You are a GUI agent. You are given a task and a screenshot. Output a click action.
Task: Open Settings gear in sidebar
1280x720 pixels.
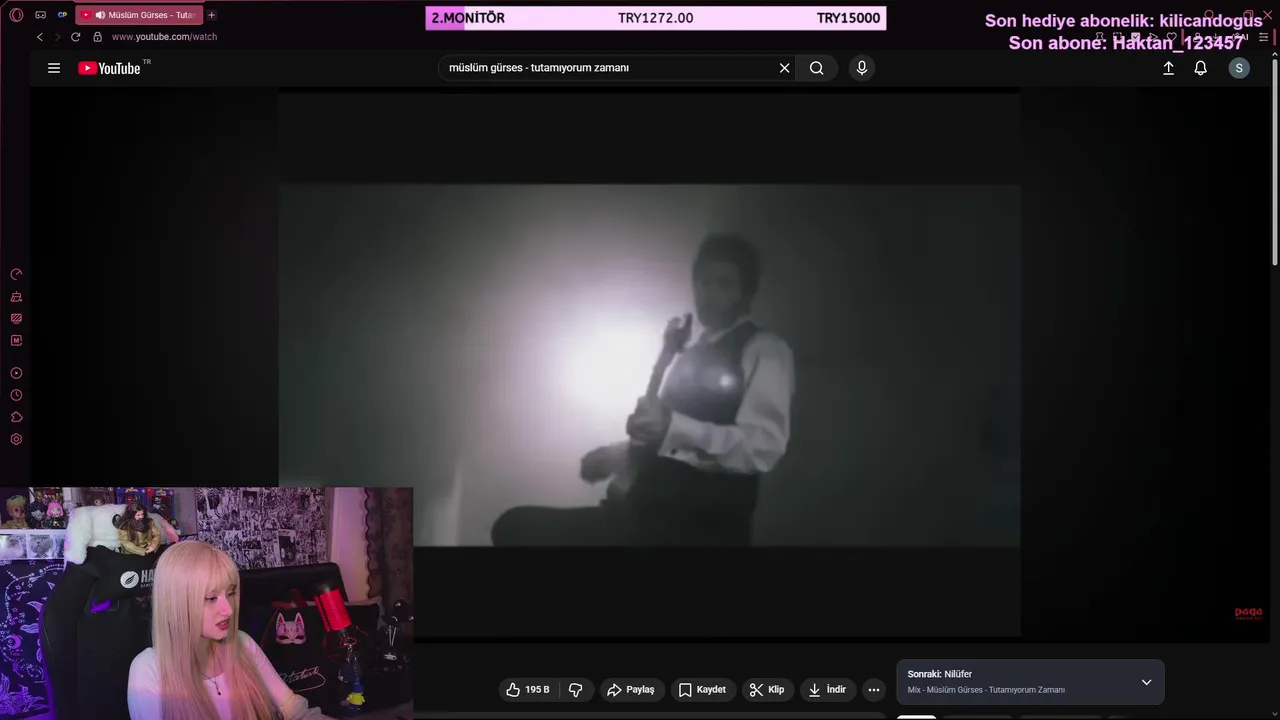click(x=16, y=439)
